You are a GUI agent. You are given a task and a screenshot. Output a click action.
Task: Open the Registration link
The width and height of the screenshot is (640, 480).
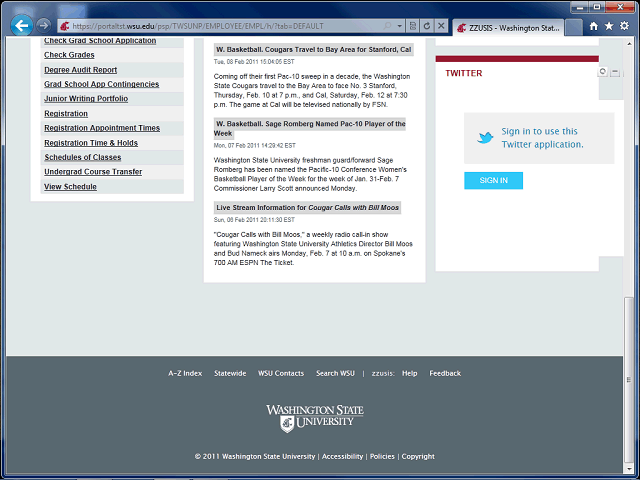click(x=66, y=113)
